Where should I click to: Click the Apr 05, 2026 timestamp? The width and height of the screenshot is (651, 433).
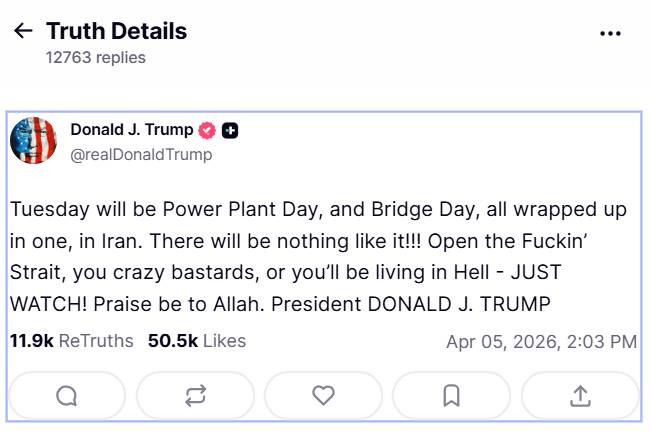click(541, 342)
